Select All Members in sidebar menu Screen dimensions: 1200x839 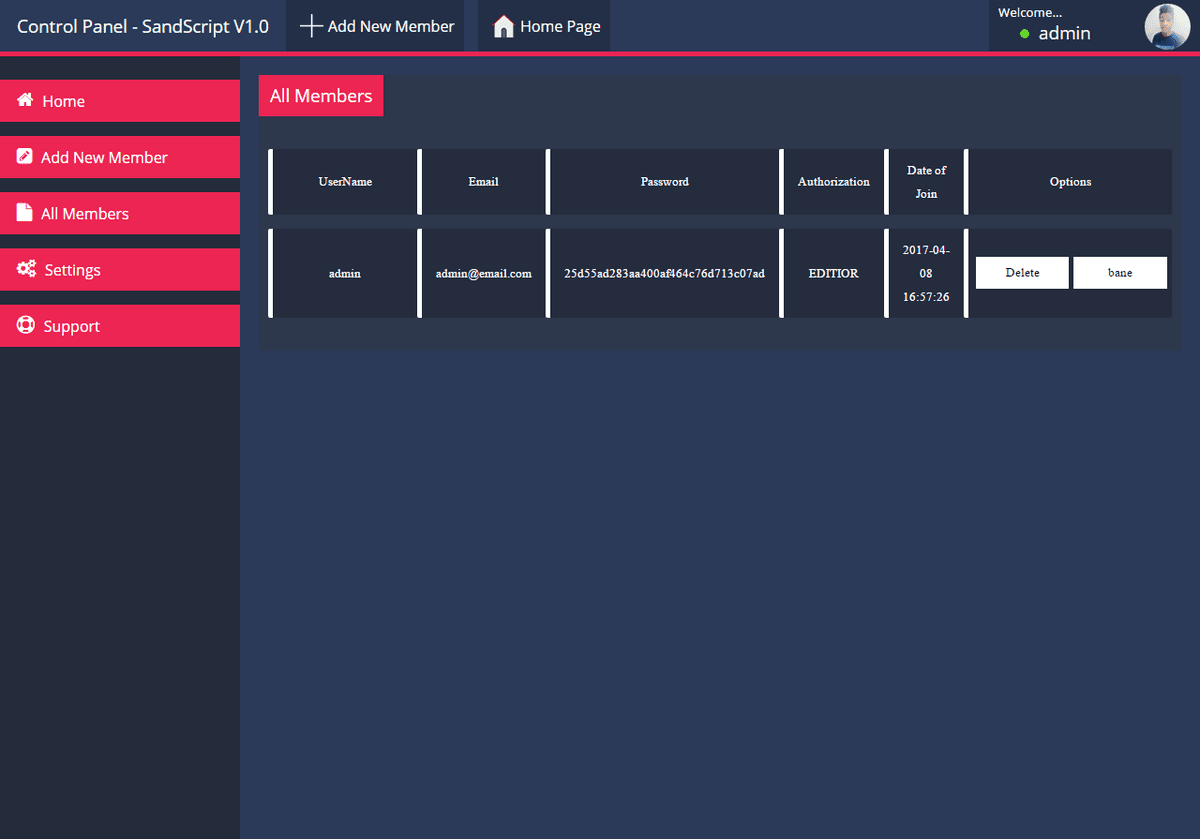85,214
